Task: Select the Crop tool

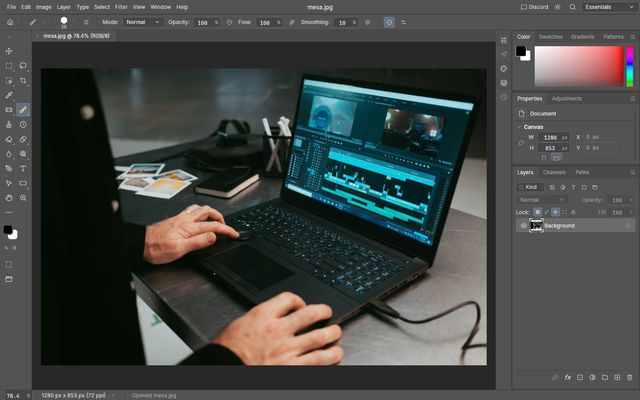Action: pos(23,80)
